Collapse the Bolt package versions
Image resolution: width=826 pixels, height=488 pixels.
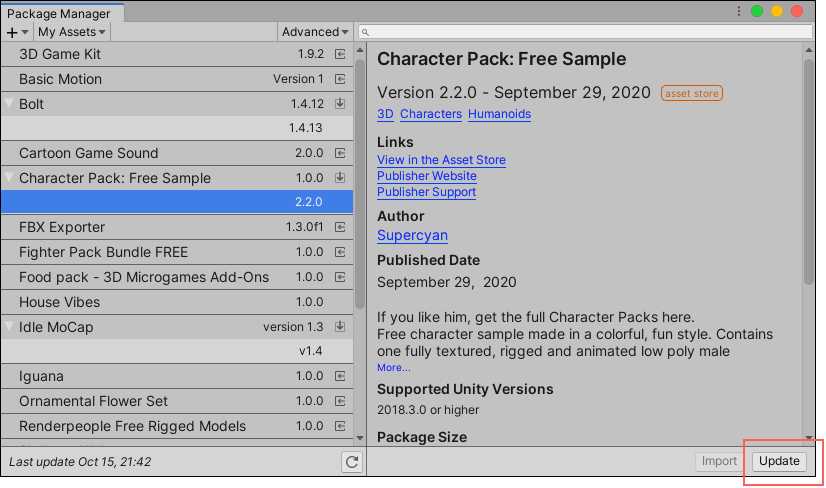[x=9, y=103]
